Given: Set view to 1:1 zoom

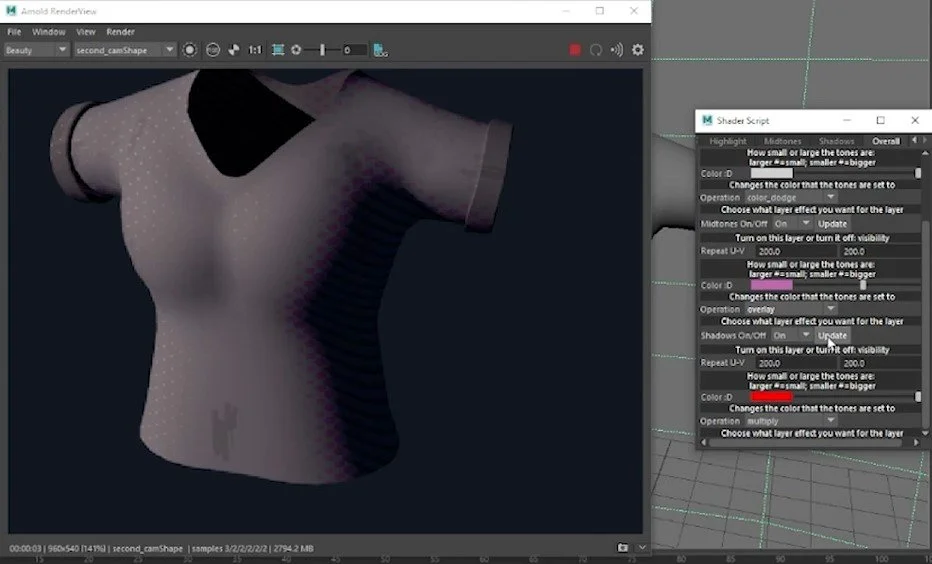Looking at the screenshot, I should [255, 50].
